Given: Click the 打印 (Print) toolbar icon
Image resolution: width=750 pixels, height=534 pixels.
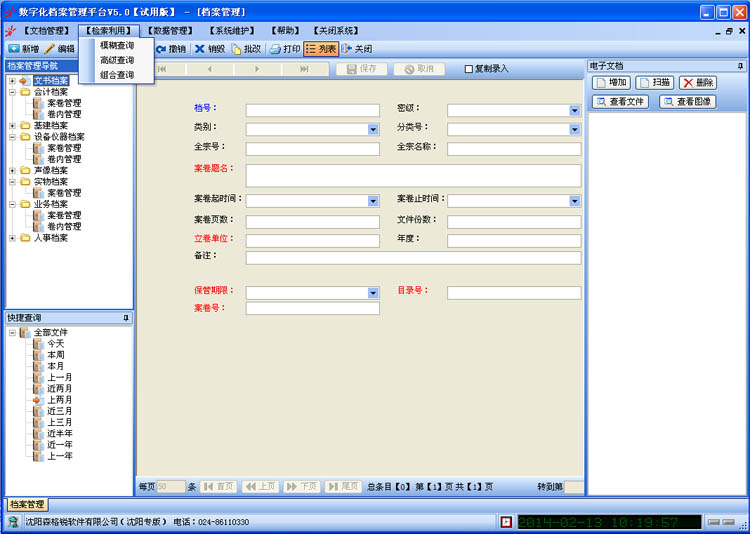Looking at the screenshot, I should coord(284,49).
